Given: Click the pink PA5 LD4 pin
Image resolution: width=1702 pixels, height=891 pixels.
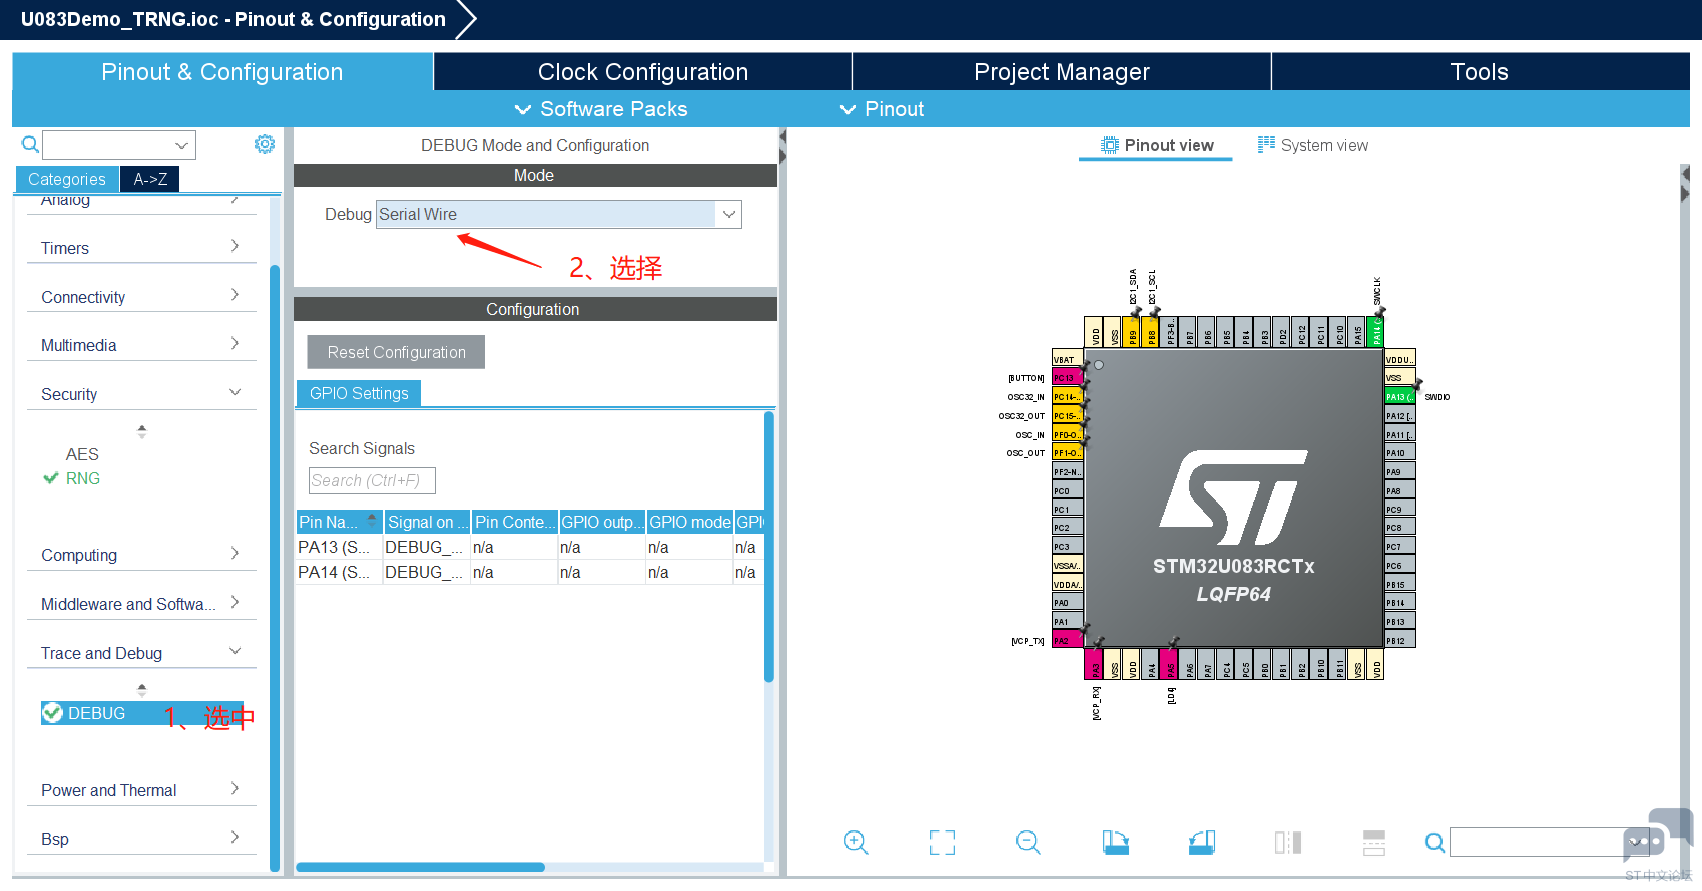Looking at the screenshot, I should click(x=1170, y=664).
